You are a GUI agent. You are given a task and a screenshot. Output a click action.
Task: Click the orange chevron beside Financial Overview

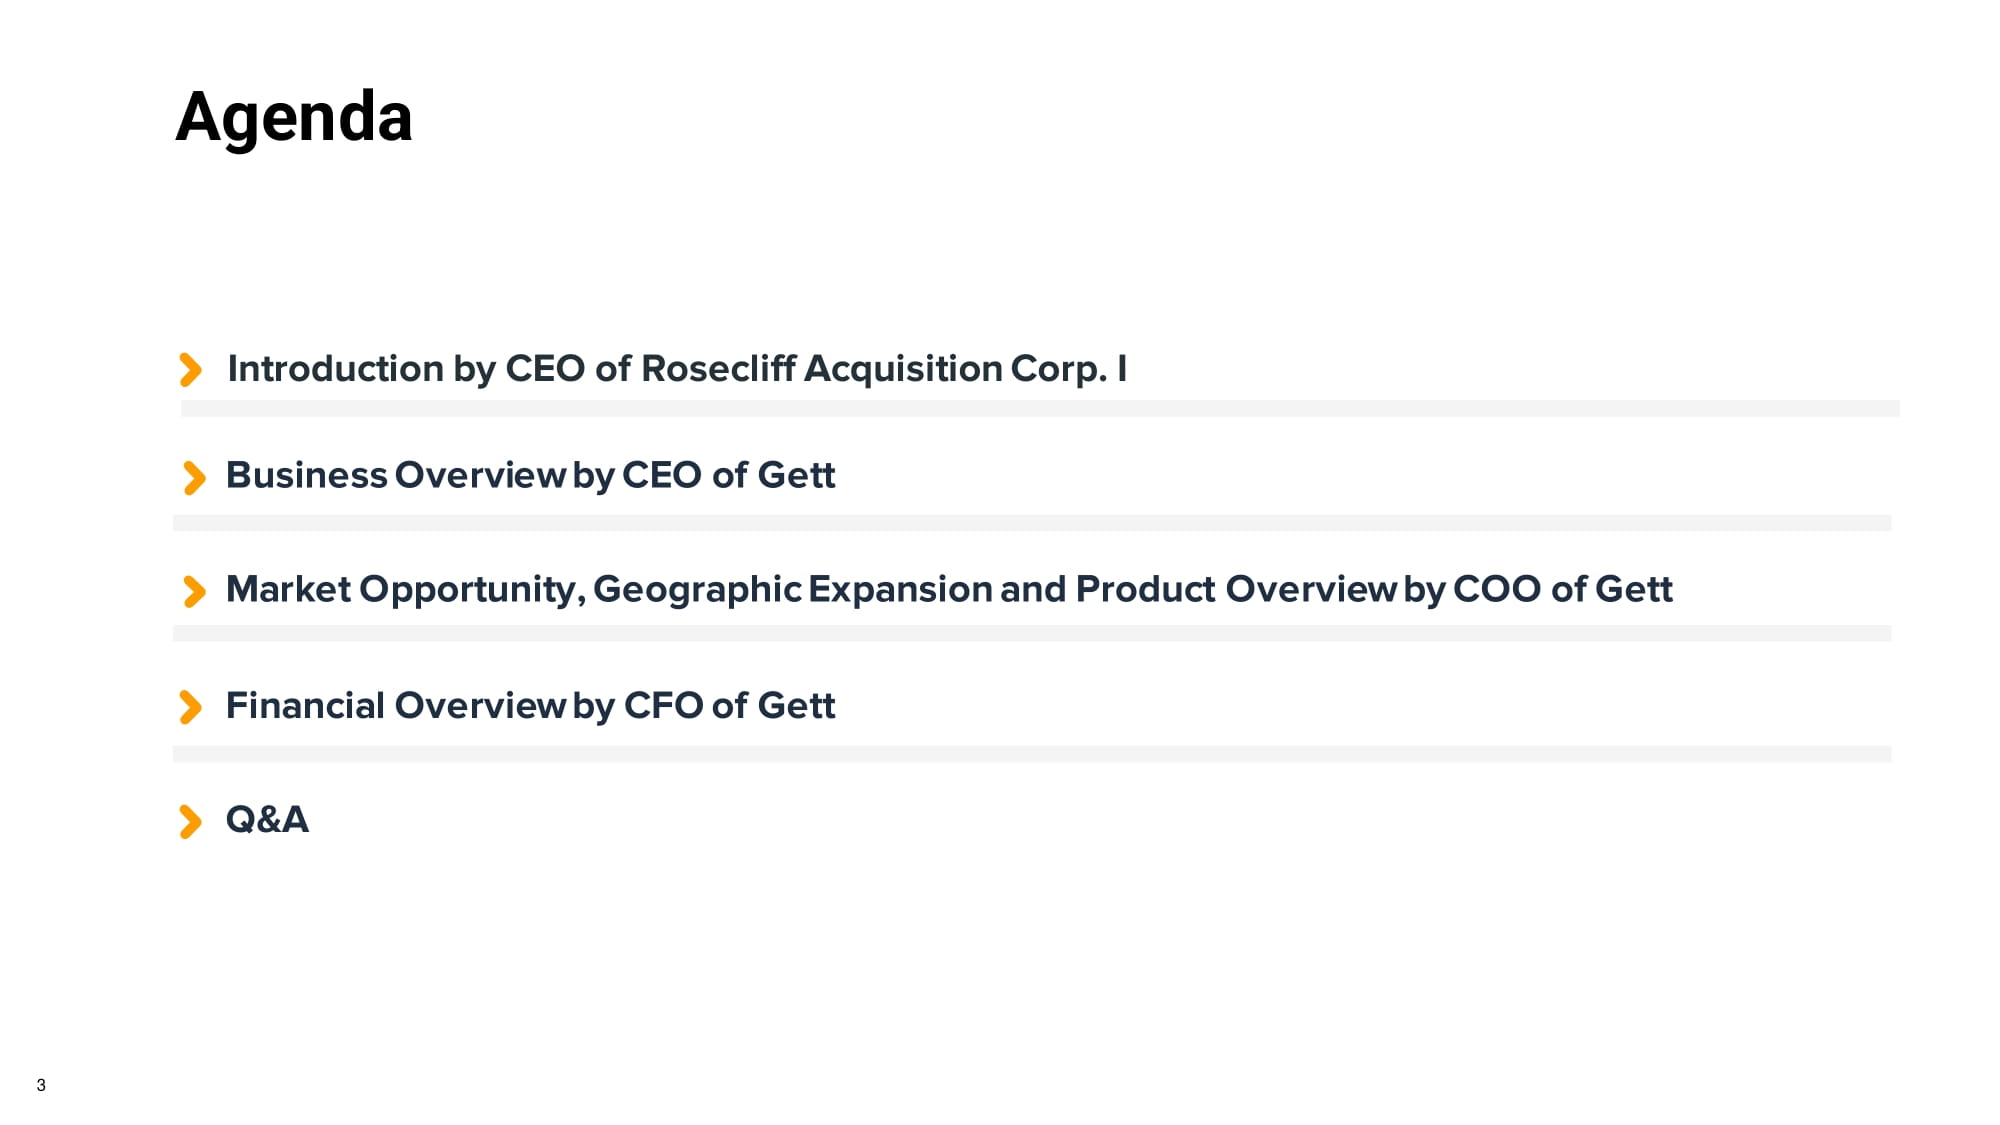[x=190, y=707]
